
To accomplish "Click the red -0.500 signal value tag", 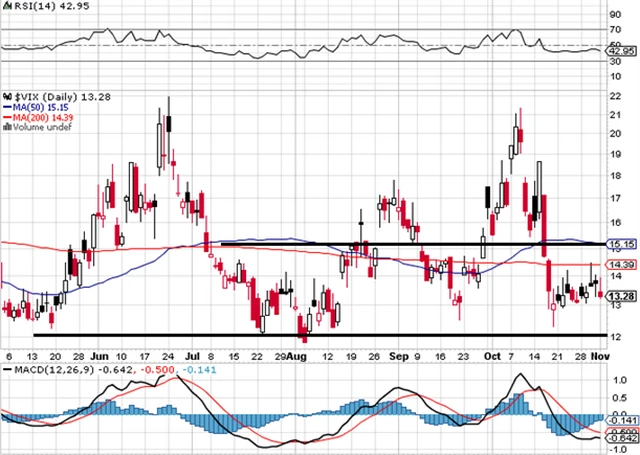I will click(622, 430).
